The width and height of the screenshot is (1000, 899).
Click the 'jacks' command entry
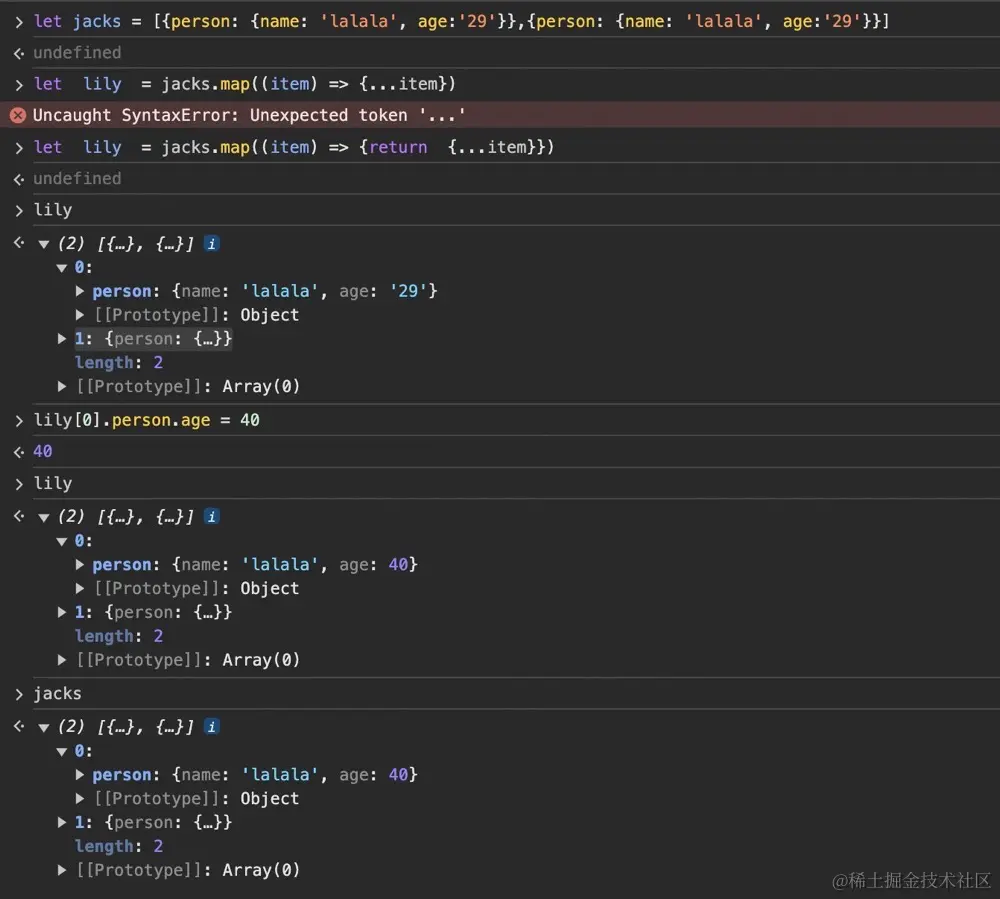point(57,694)
